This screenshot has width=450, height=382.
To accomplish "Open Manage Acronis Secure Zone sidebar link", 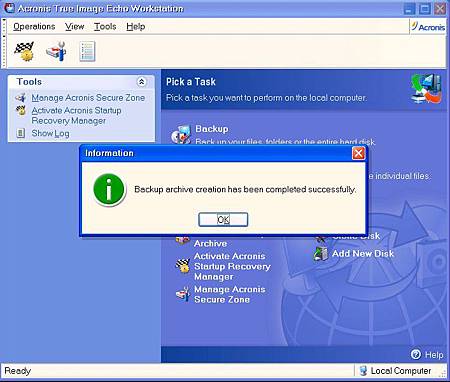I will (88, 98).
